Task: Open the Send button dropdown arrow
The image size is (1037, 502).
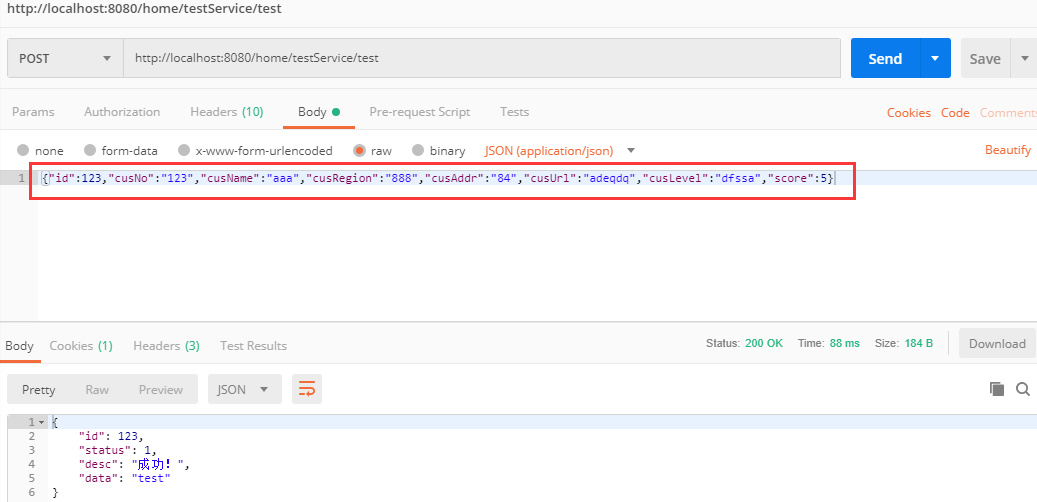Action: click(x=935, y=59)
